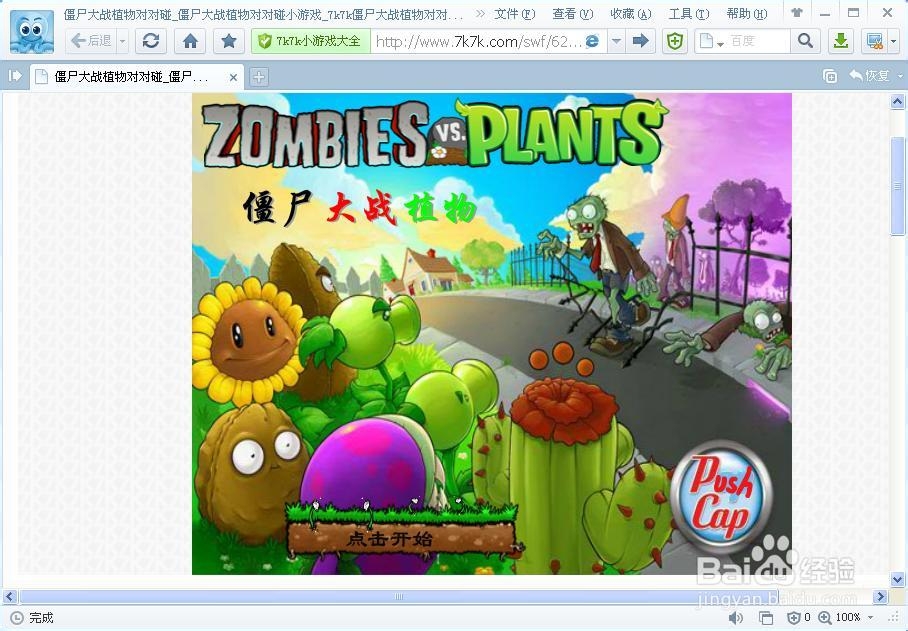The height and width of the screenshot is (631, 908).
Task: Click horizontal scrollbar left arrow
Action: [10, 596]
